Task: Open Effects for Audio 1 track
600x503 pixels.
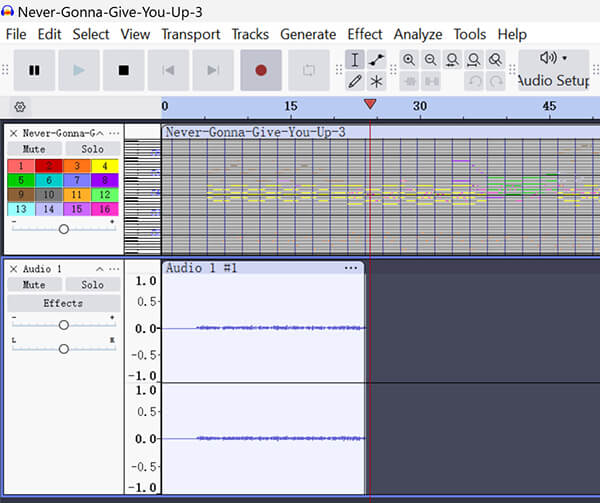Action: (64, 303)
